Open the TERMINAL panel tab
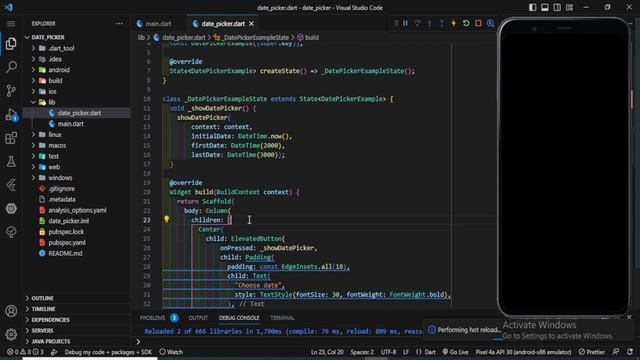640x360 pixels. coord(282,318)
